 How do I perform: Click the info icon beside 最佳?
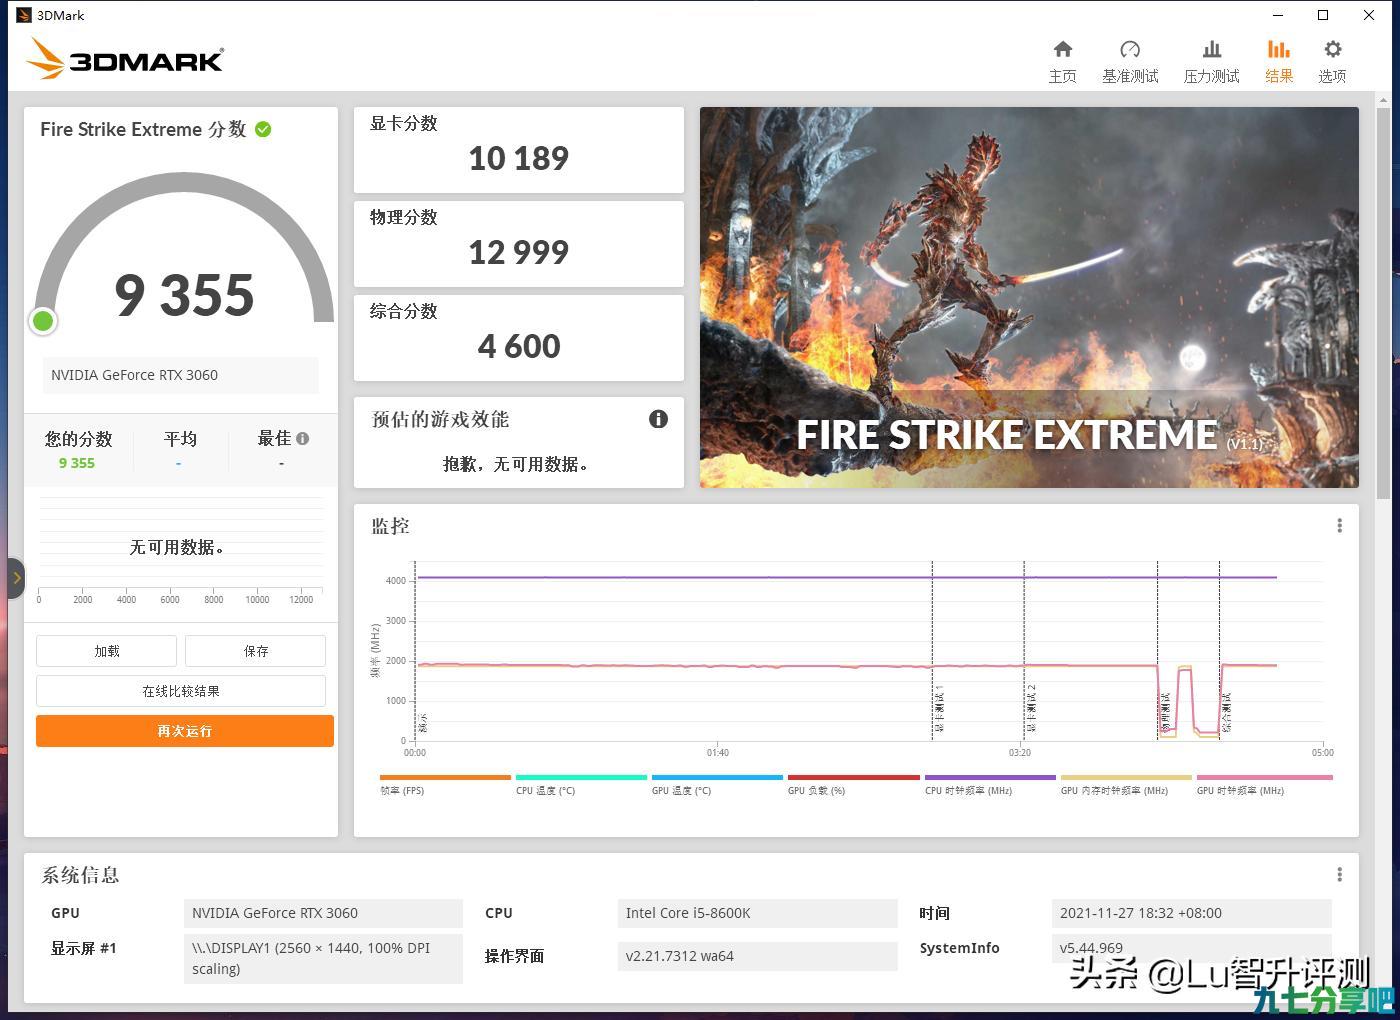302,438
